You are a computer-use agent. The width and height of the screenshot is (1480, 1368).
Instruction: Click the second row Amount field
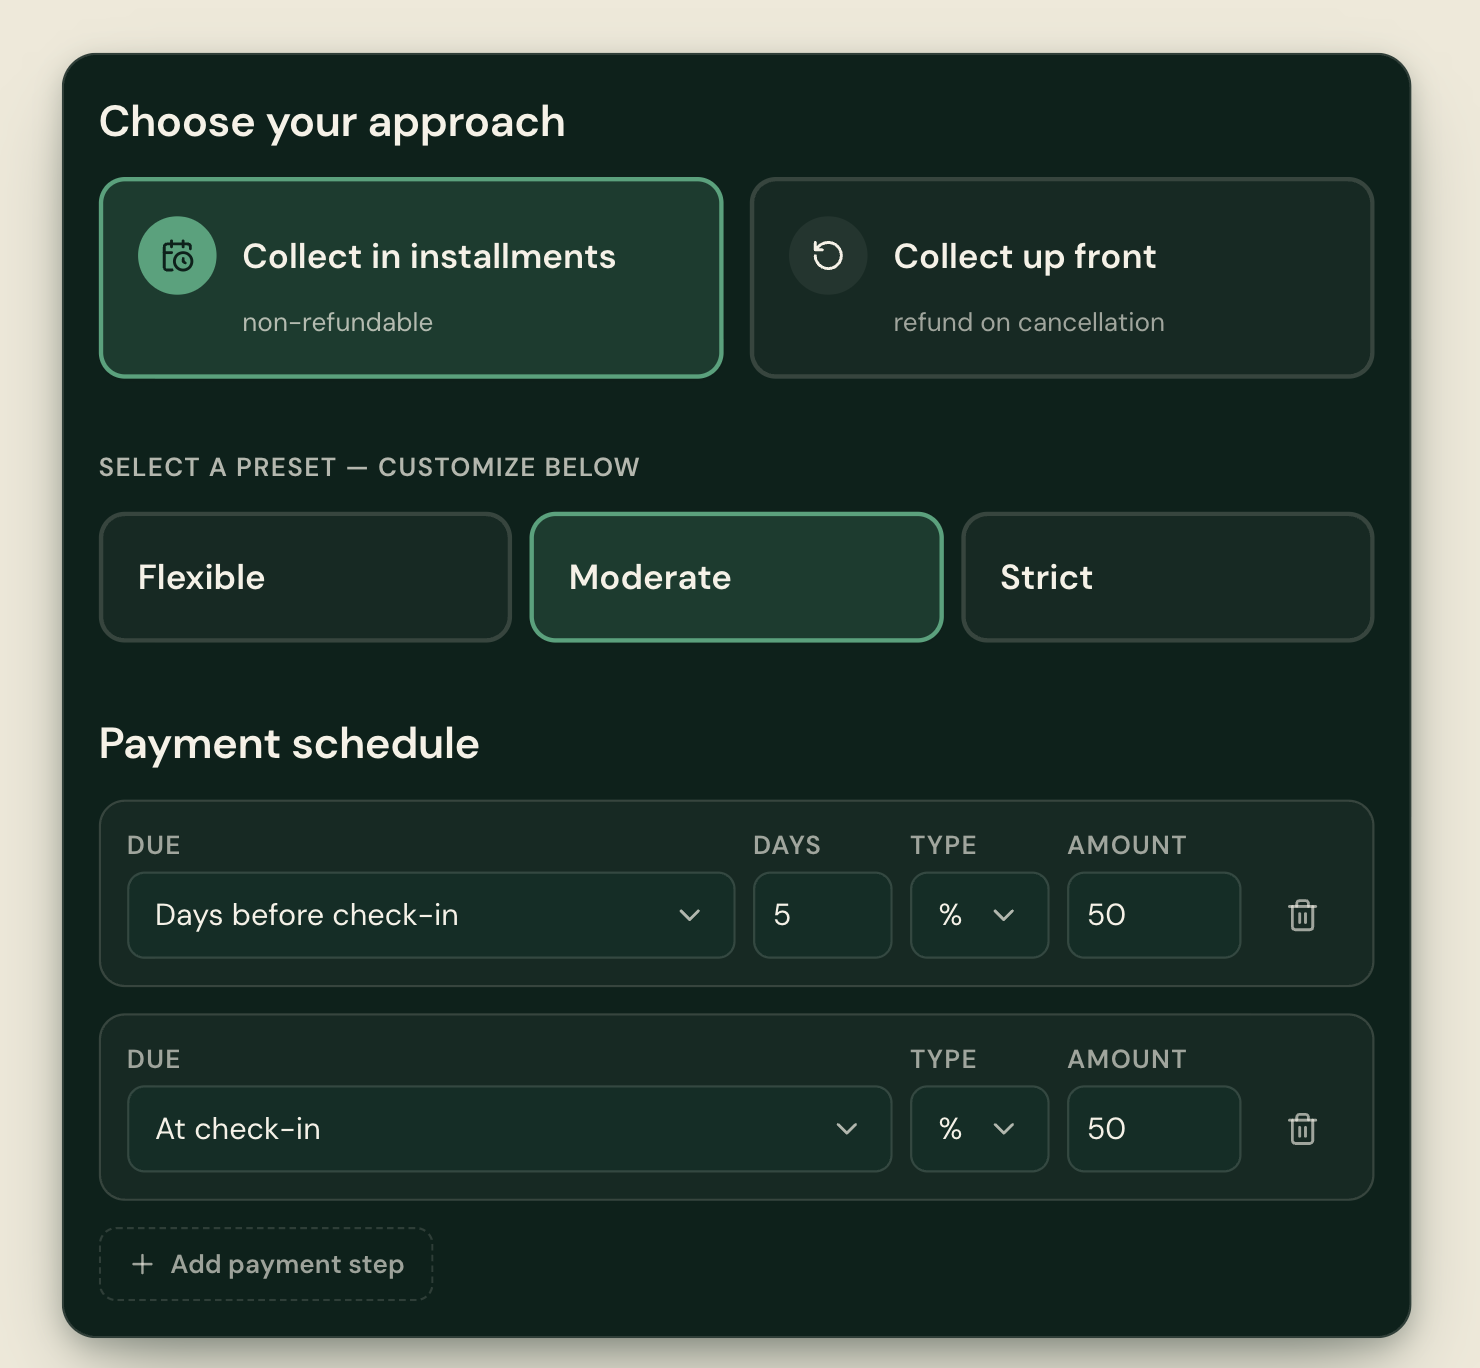point(1154,1129)
